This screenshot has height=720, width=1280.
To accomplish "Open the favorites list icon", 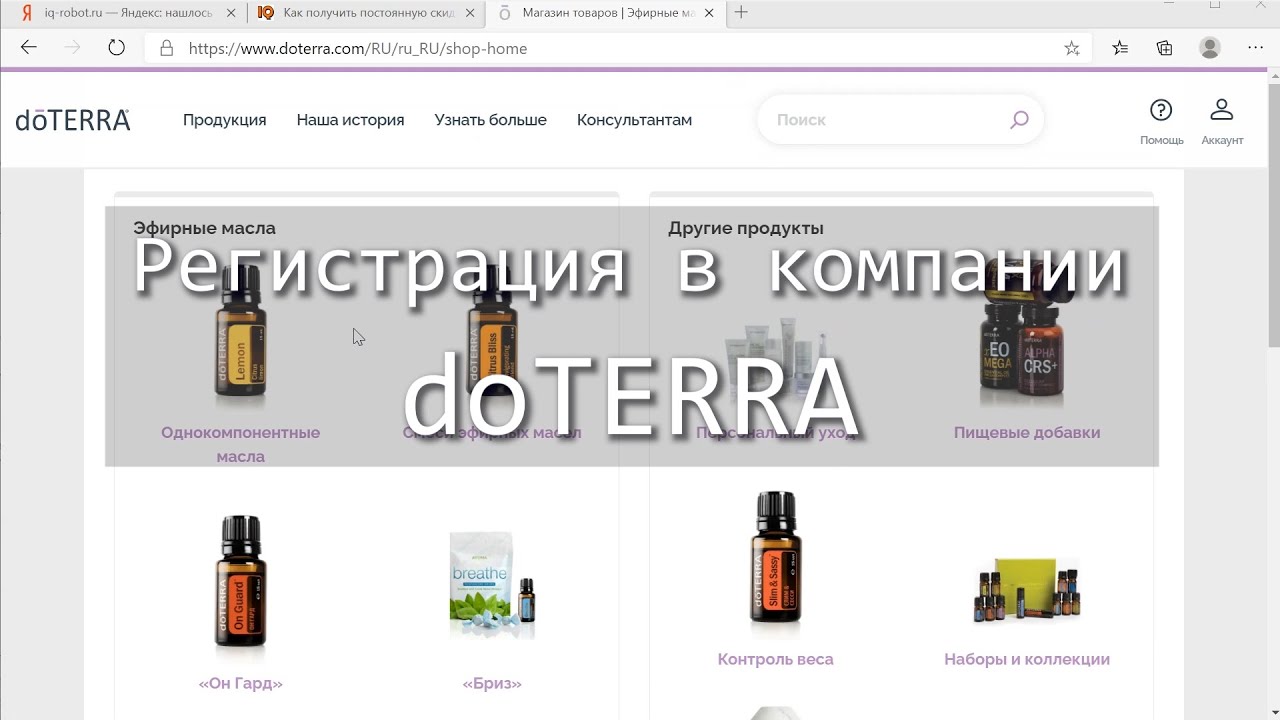I will coord(1120,48).
